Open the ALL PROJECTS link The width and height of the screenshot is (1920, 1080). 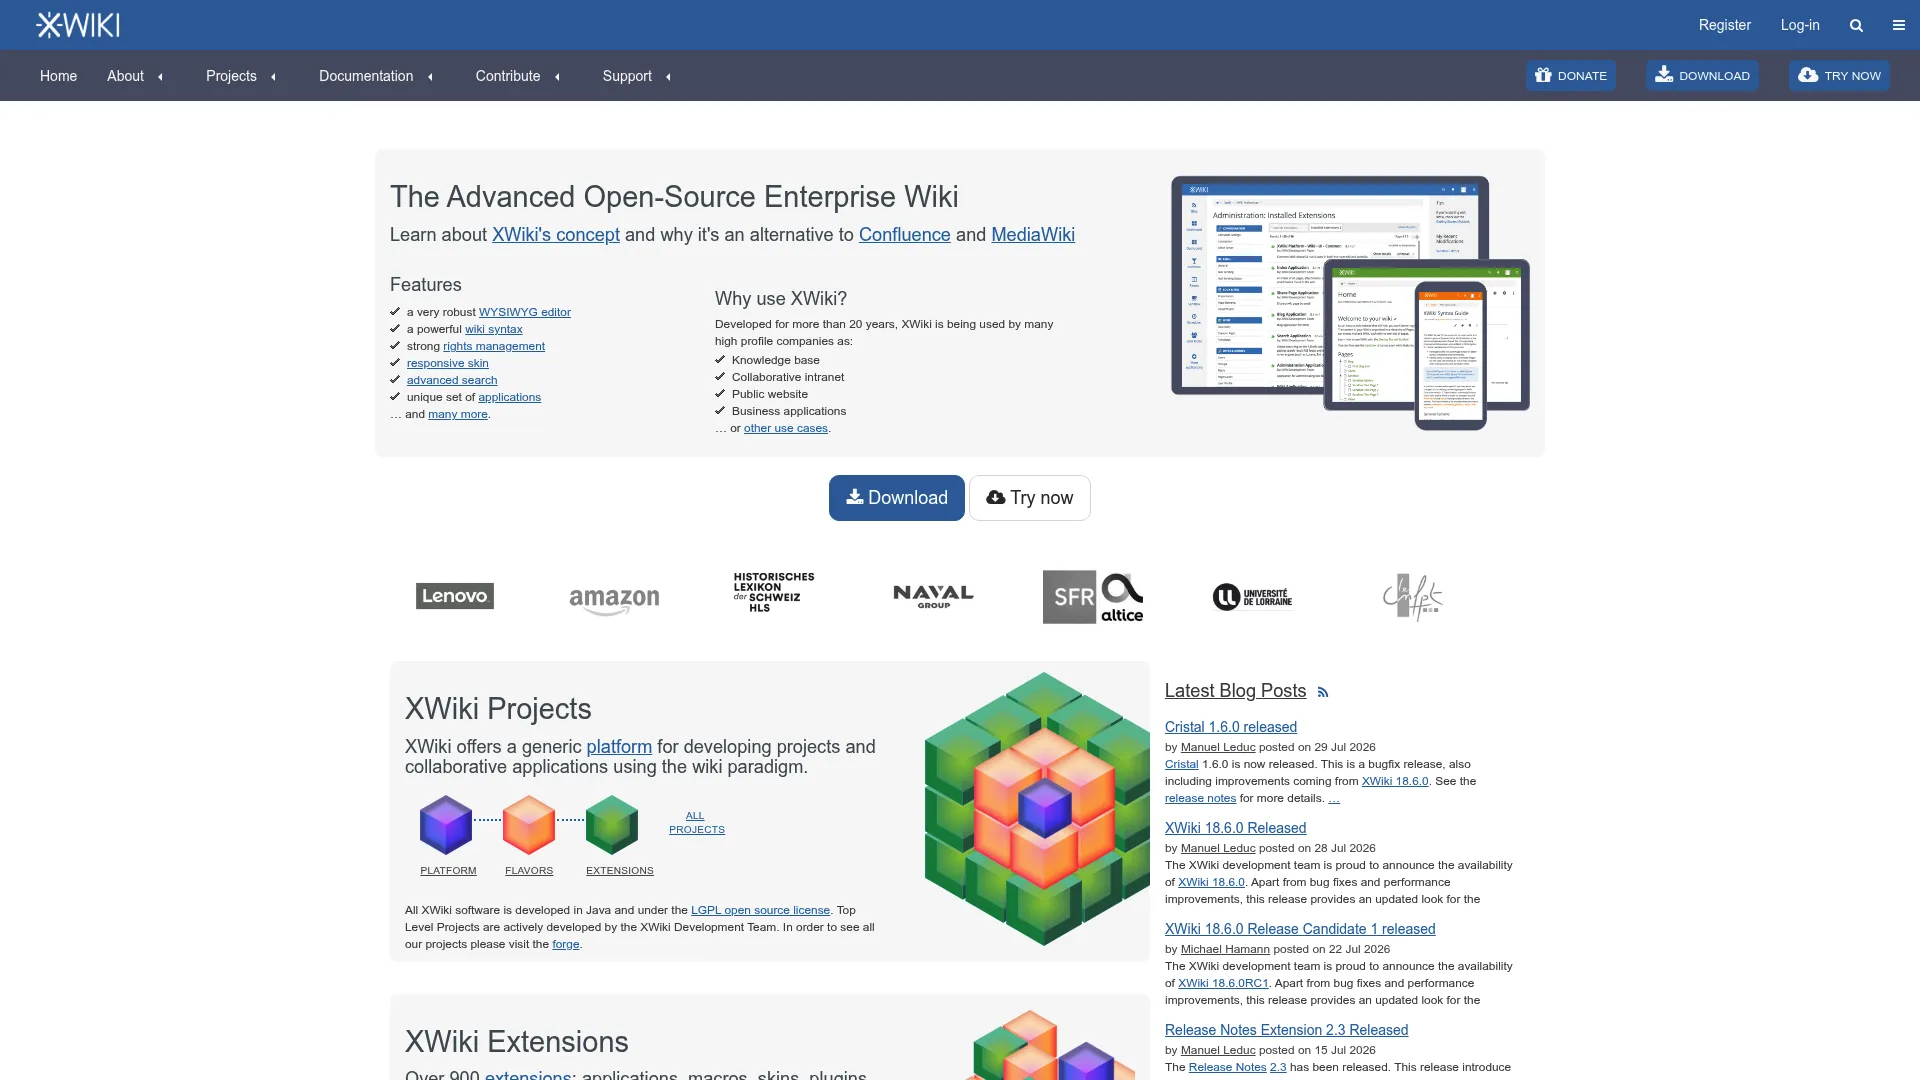697,823
